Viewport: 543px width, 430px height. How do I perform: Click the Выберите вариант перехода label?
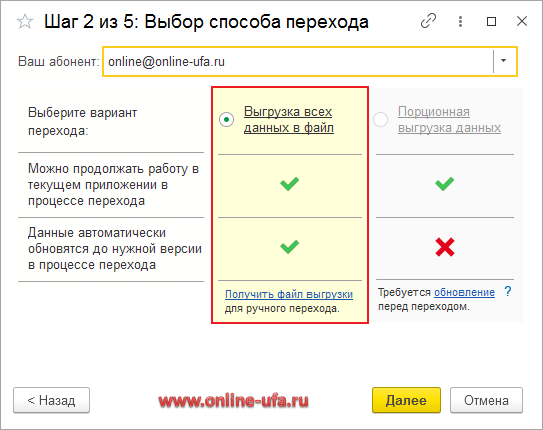pos(82,122)
